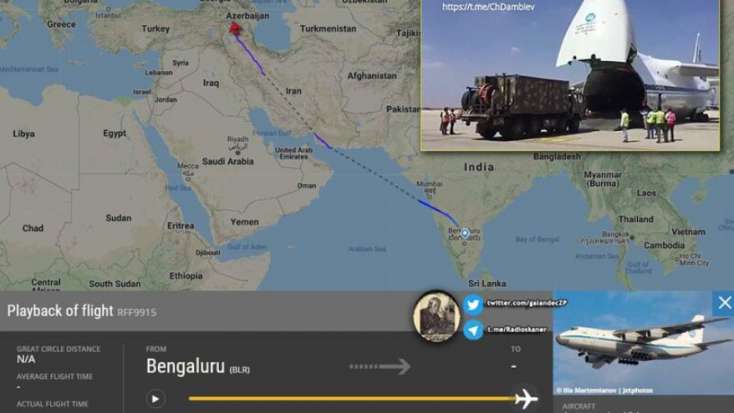Screen dimensions: 734x413
Task: Click the red aircraft marker near Azerbaijan
Action: pos(235,28)
